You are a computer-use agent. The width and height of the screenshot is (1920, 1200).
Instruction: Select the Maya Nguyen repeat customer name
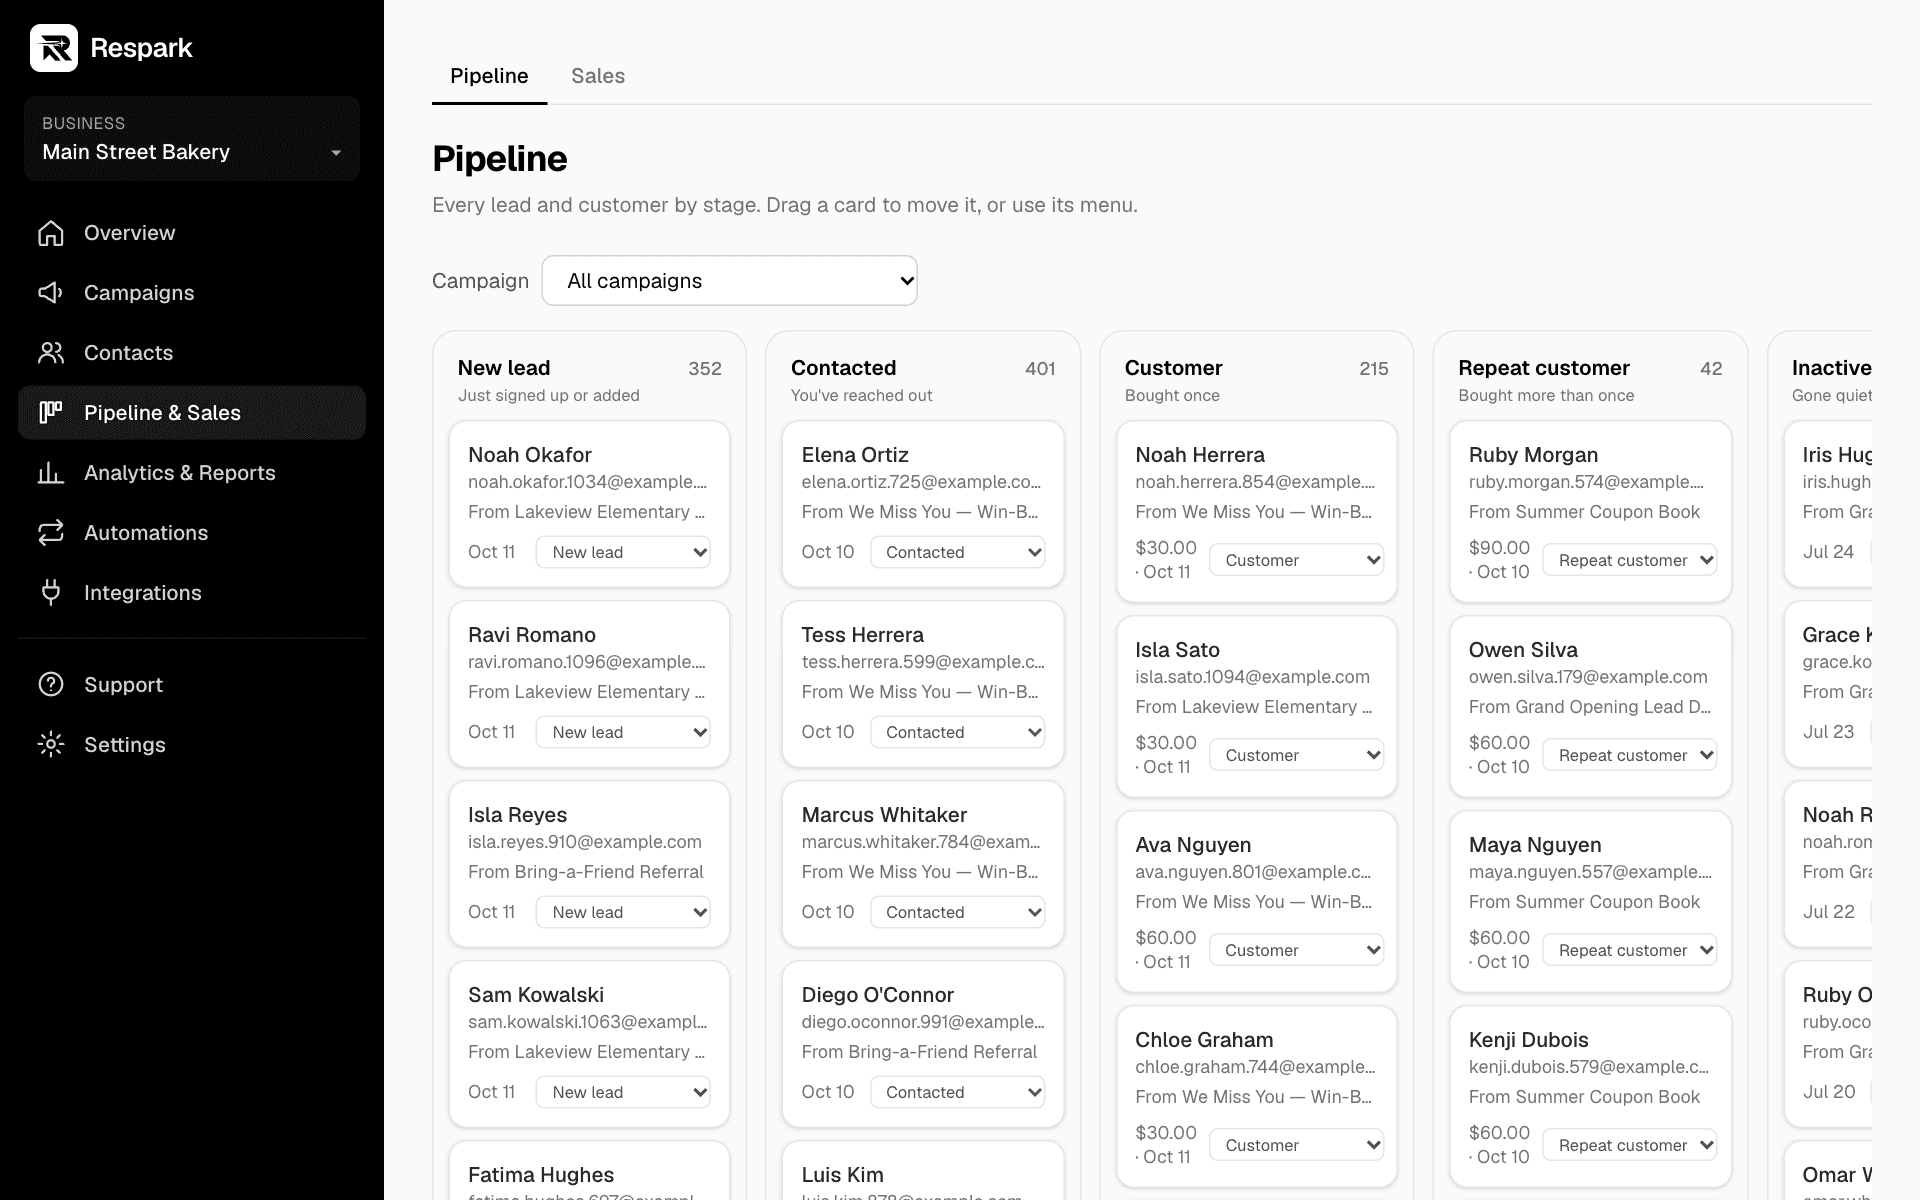tap(1535, 845)
